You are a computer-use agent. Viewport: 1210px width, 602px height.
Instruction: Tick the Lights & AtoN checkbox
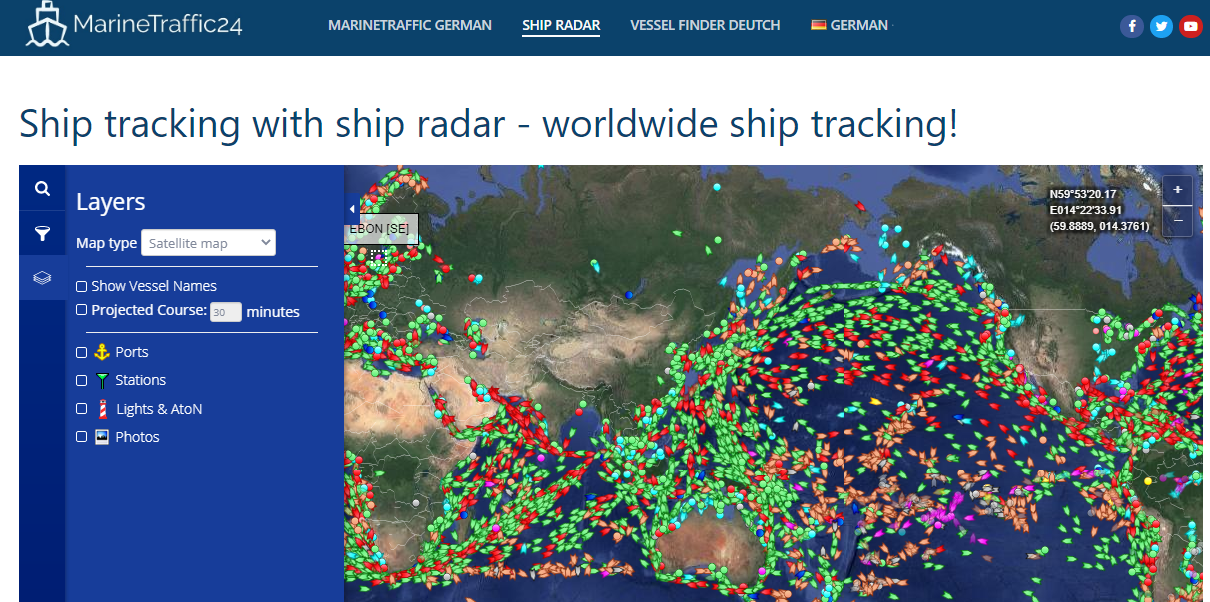[82, 409]
